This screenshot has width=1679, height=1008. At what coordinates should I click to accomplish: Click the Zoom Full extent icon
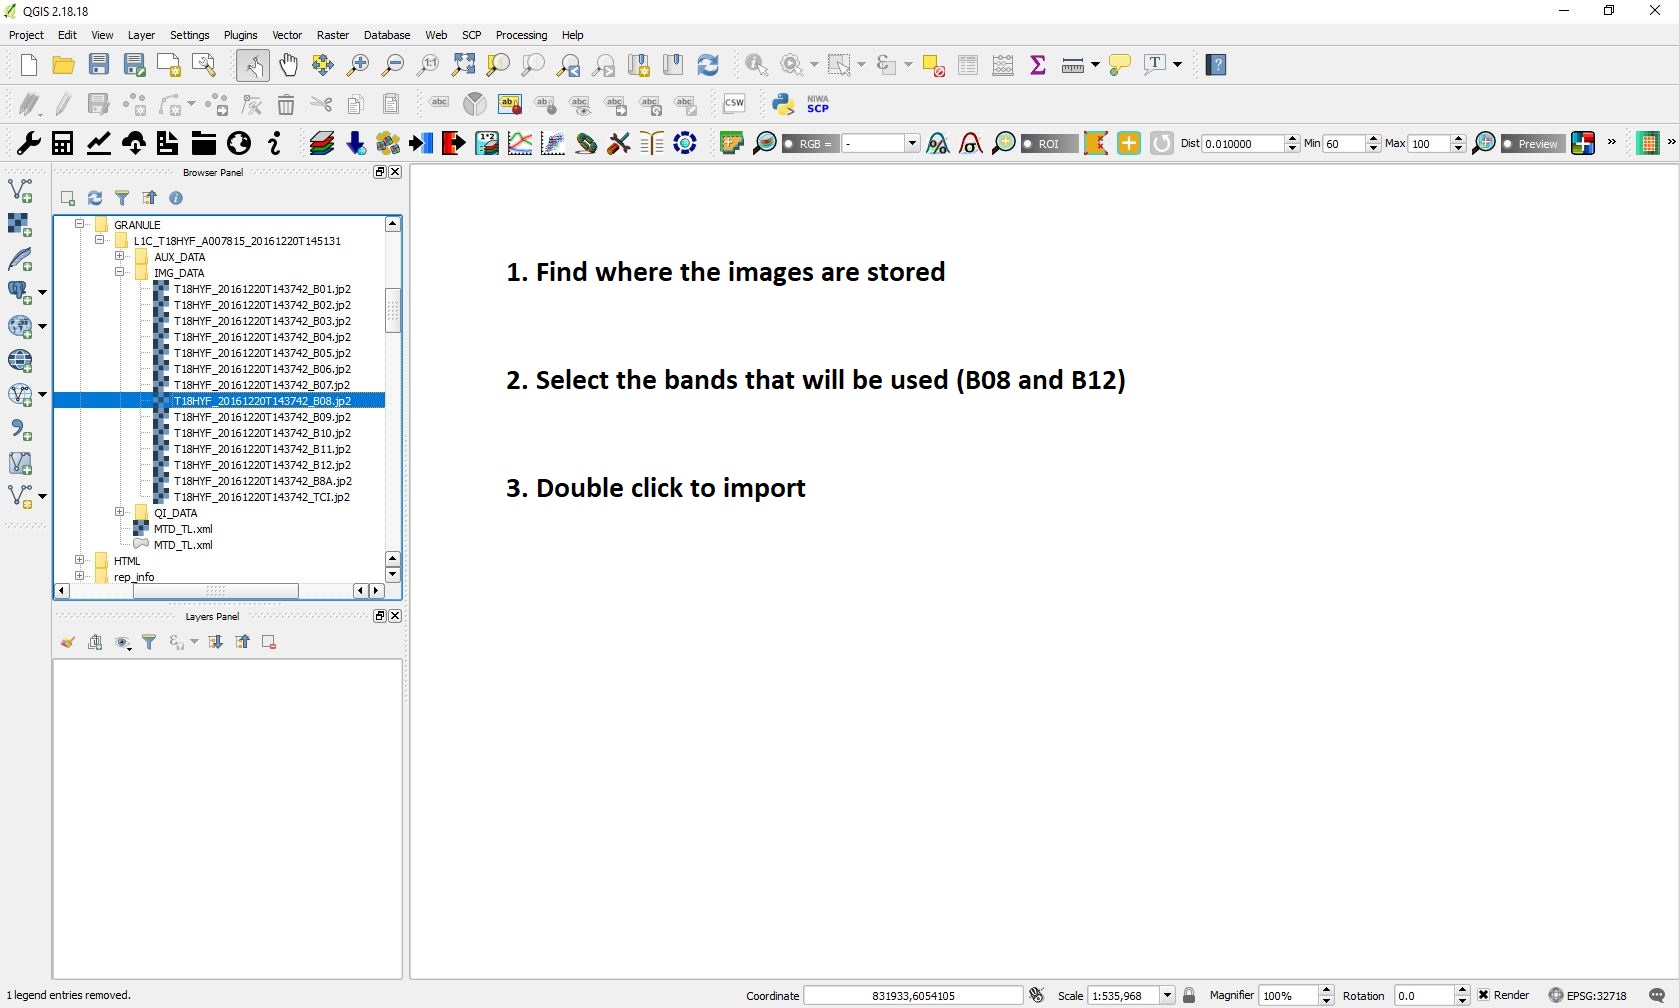[463, 65]
